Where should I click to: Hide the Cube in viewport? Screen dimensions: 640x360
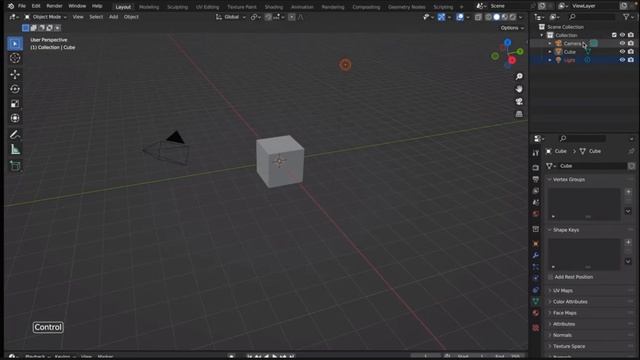tap(622, 51)
